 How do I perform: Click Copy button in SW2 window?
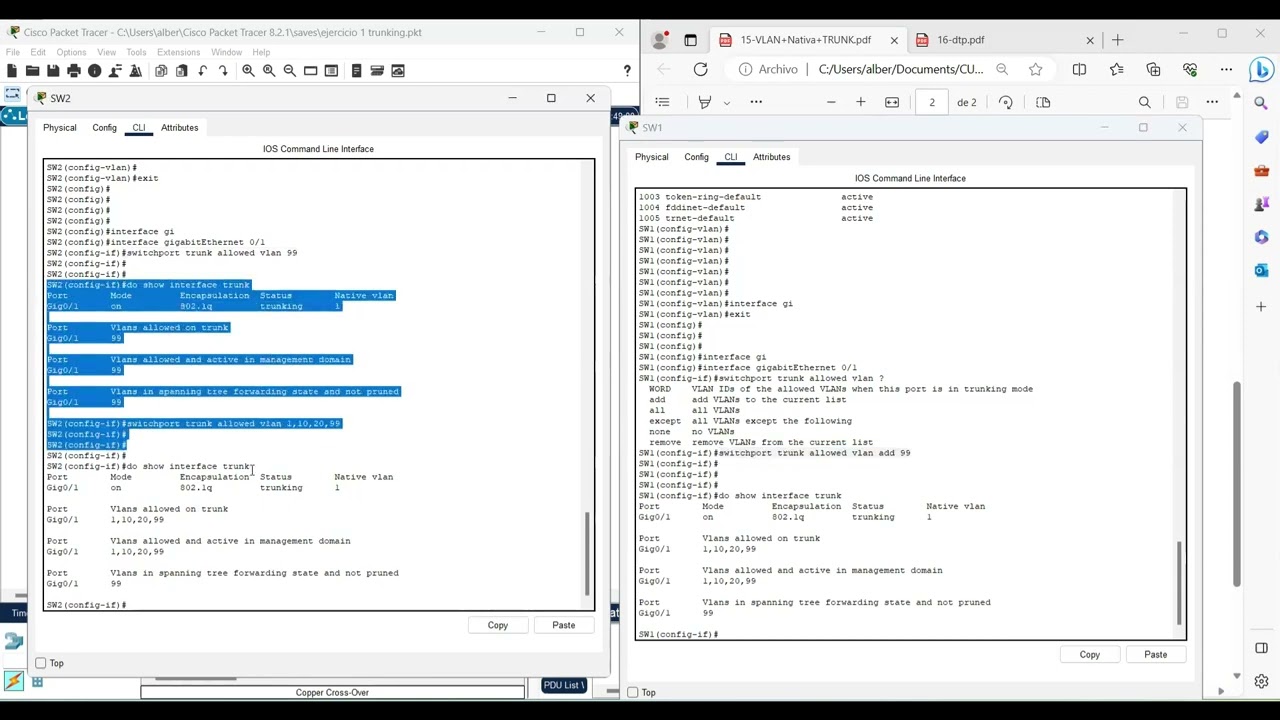coord(498,625)
